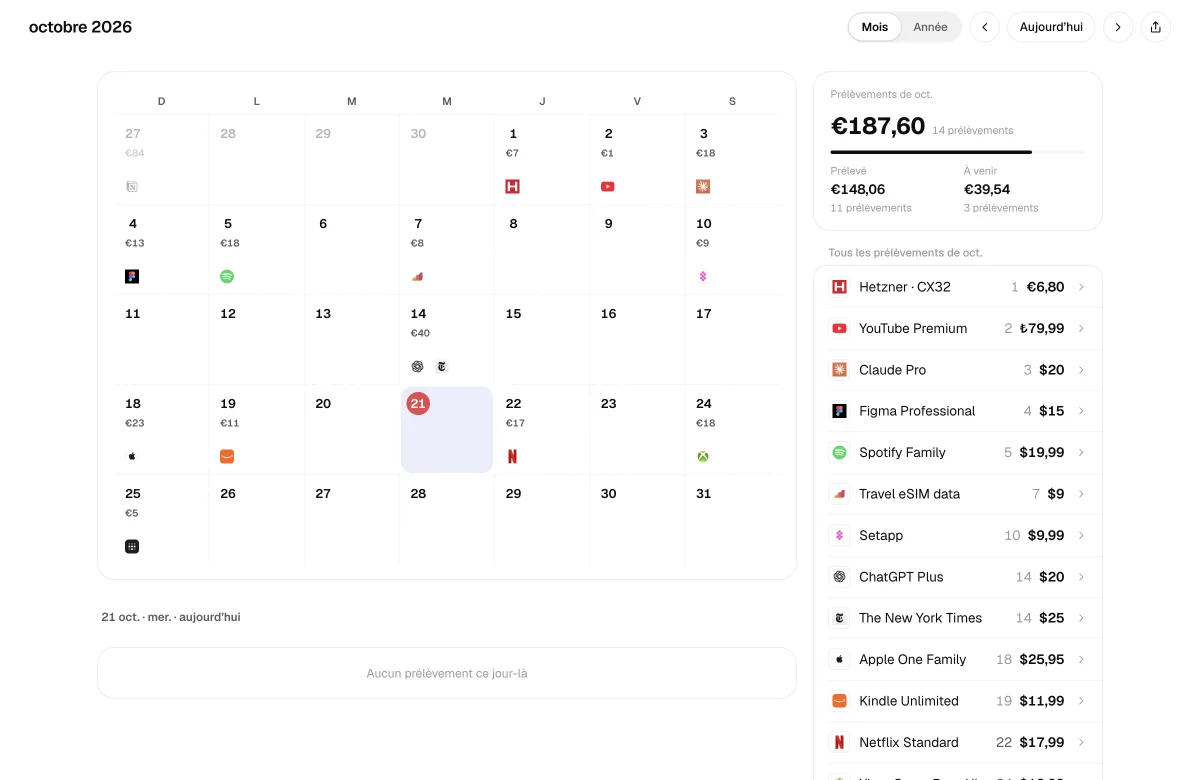Click the YouTube Premium logo in the list

point(840,328)
